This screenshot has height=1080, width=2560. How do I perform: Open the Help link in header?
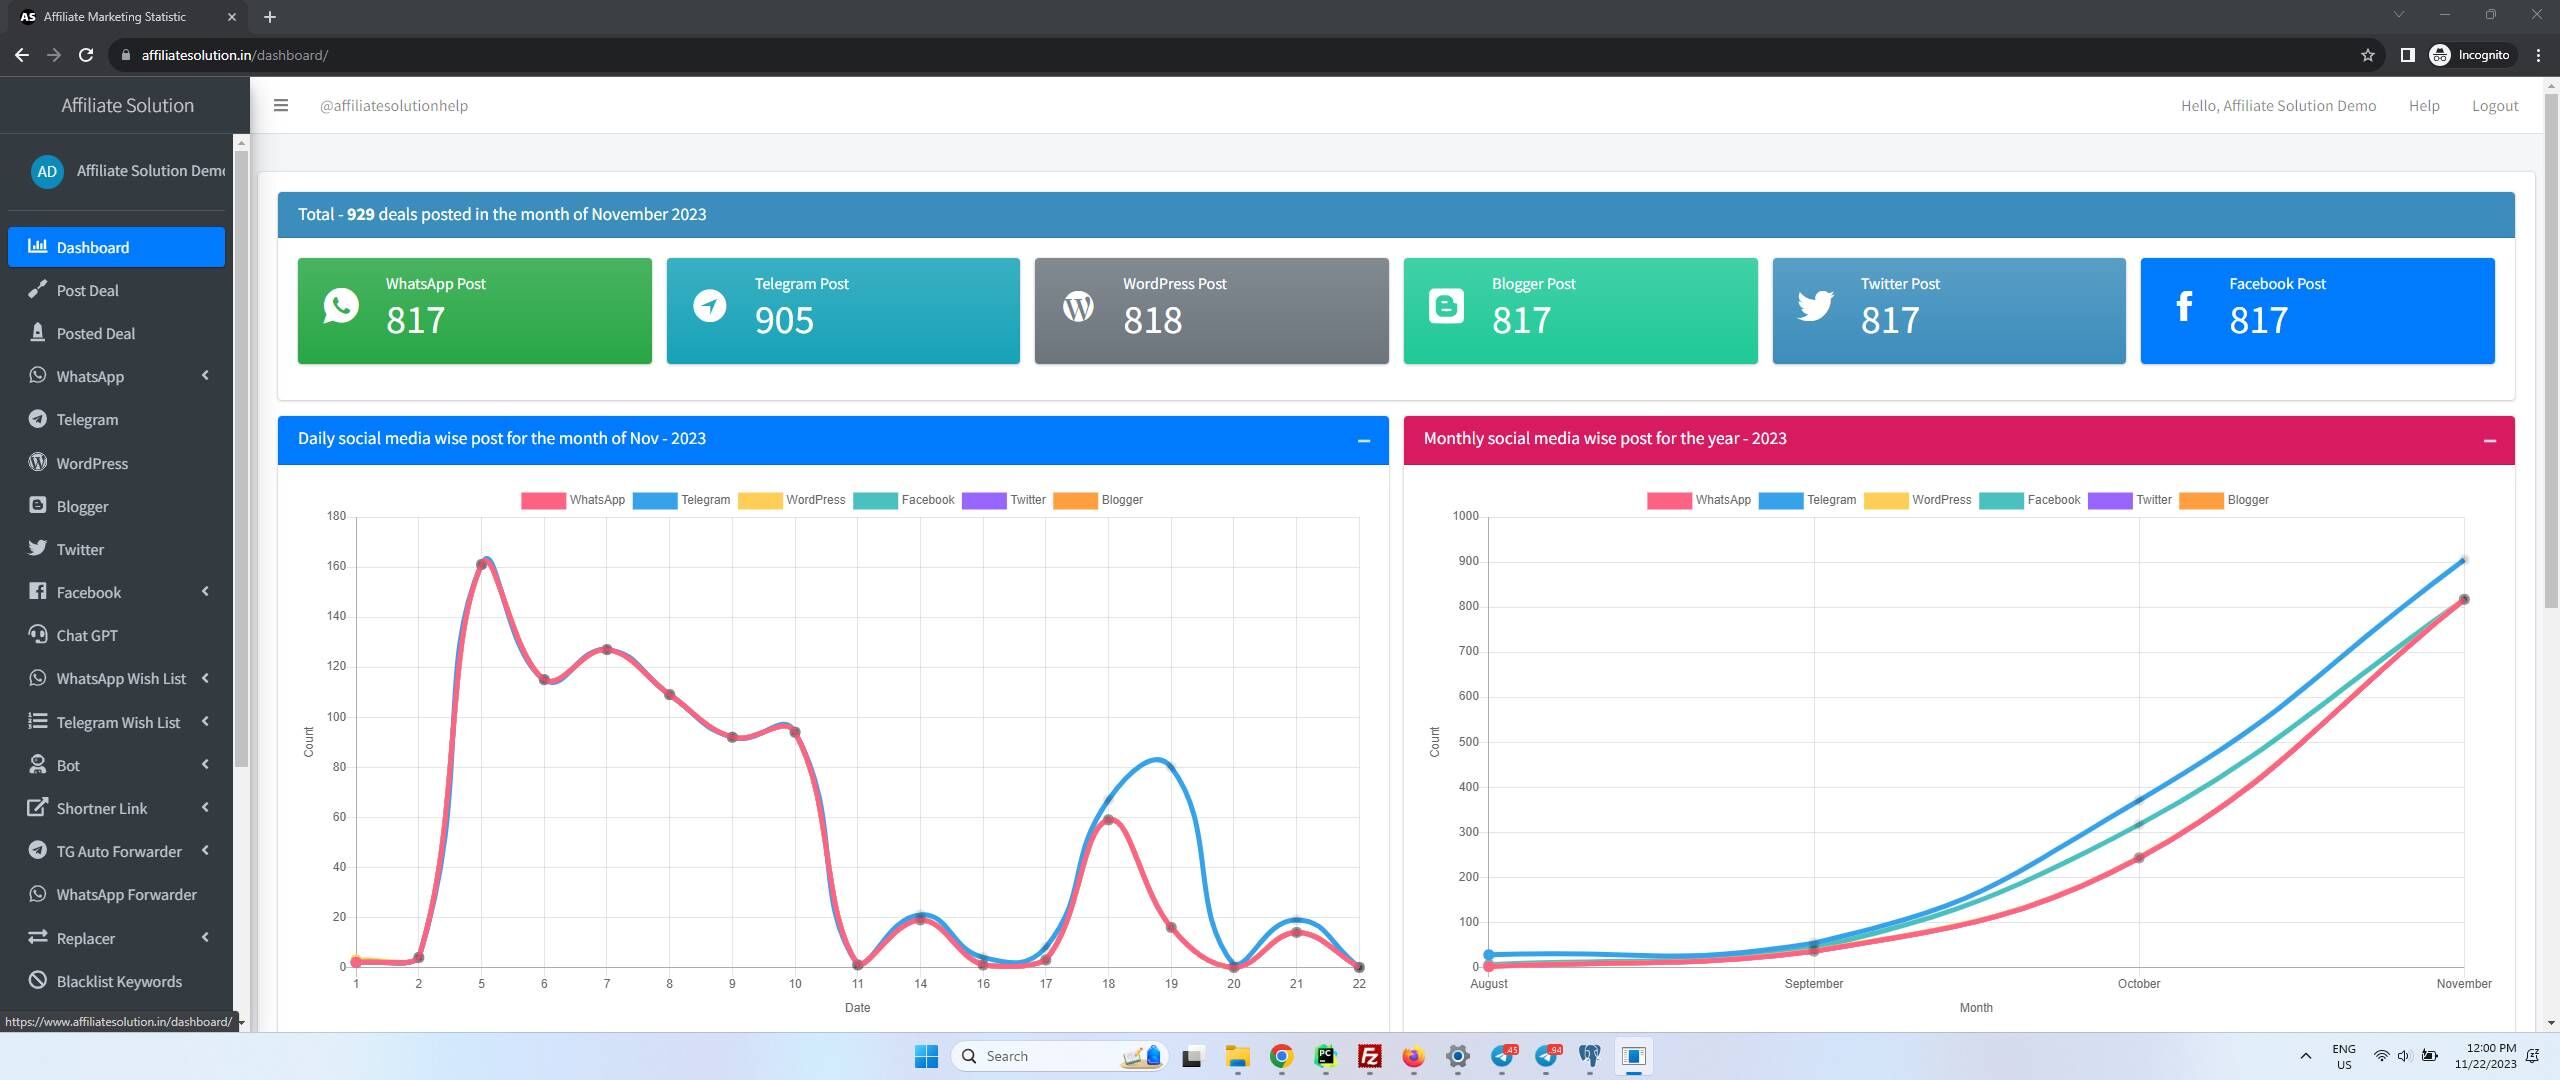pos(2423,105)
